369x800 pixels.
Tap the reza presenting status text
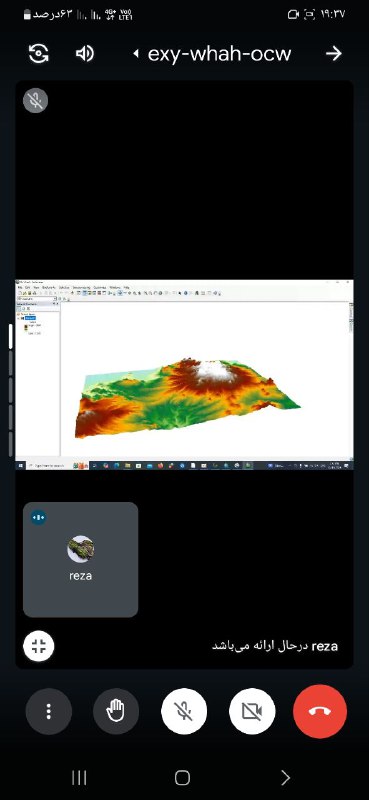[x=275, y=646]
